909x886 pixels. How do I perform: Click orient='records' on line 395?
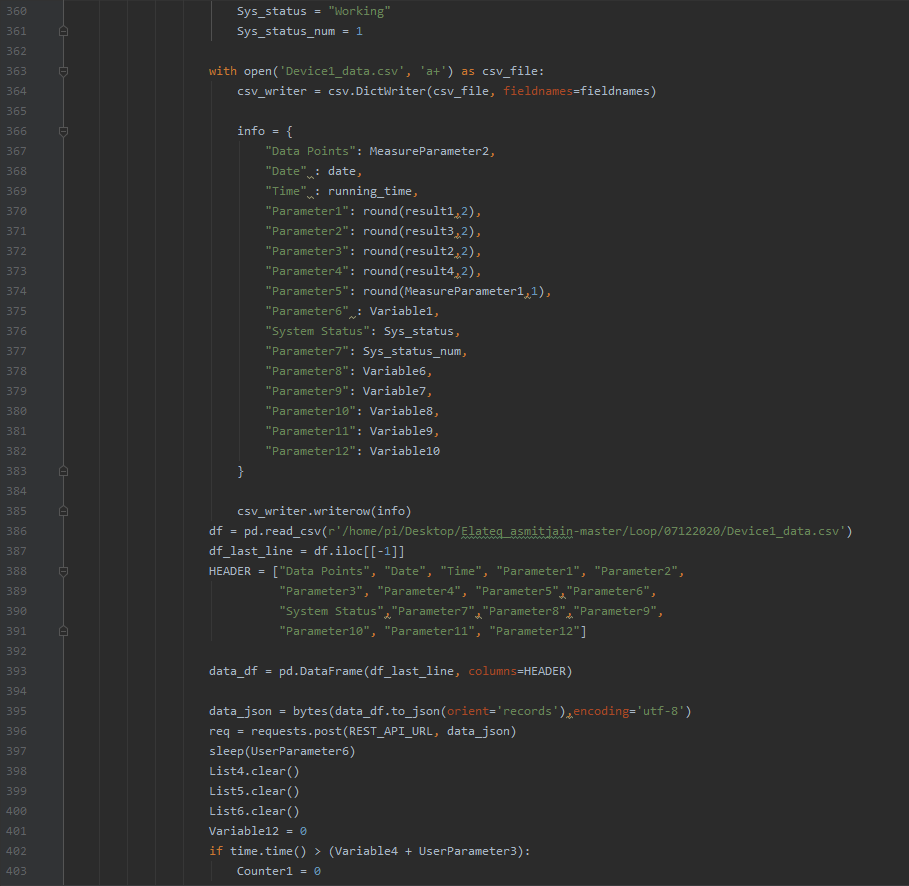503,711
